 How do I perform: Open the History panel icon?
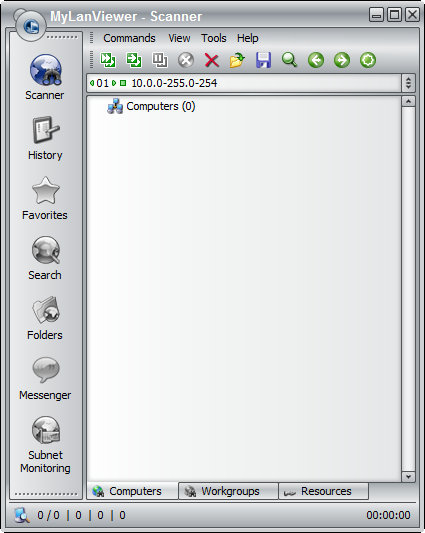(x=45, y=138)
